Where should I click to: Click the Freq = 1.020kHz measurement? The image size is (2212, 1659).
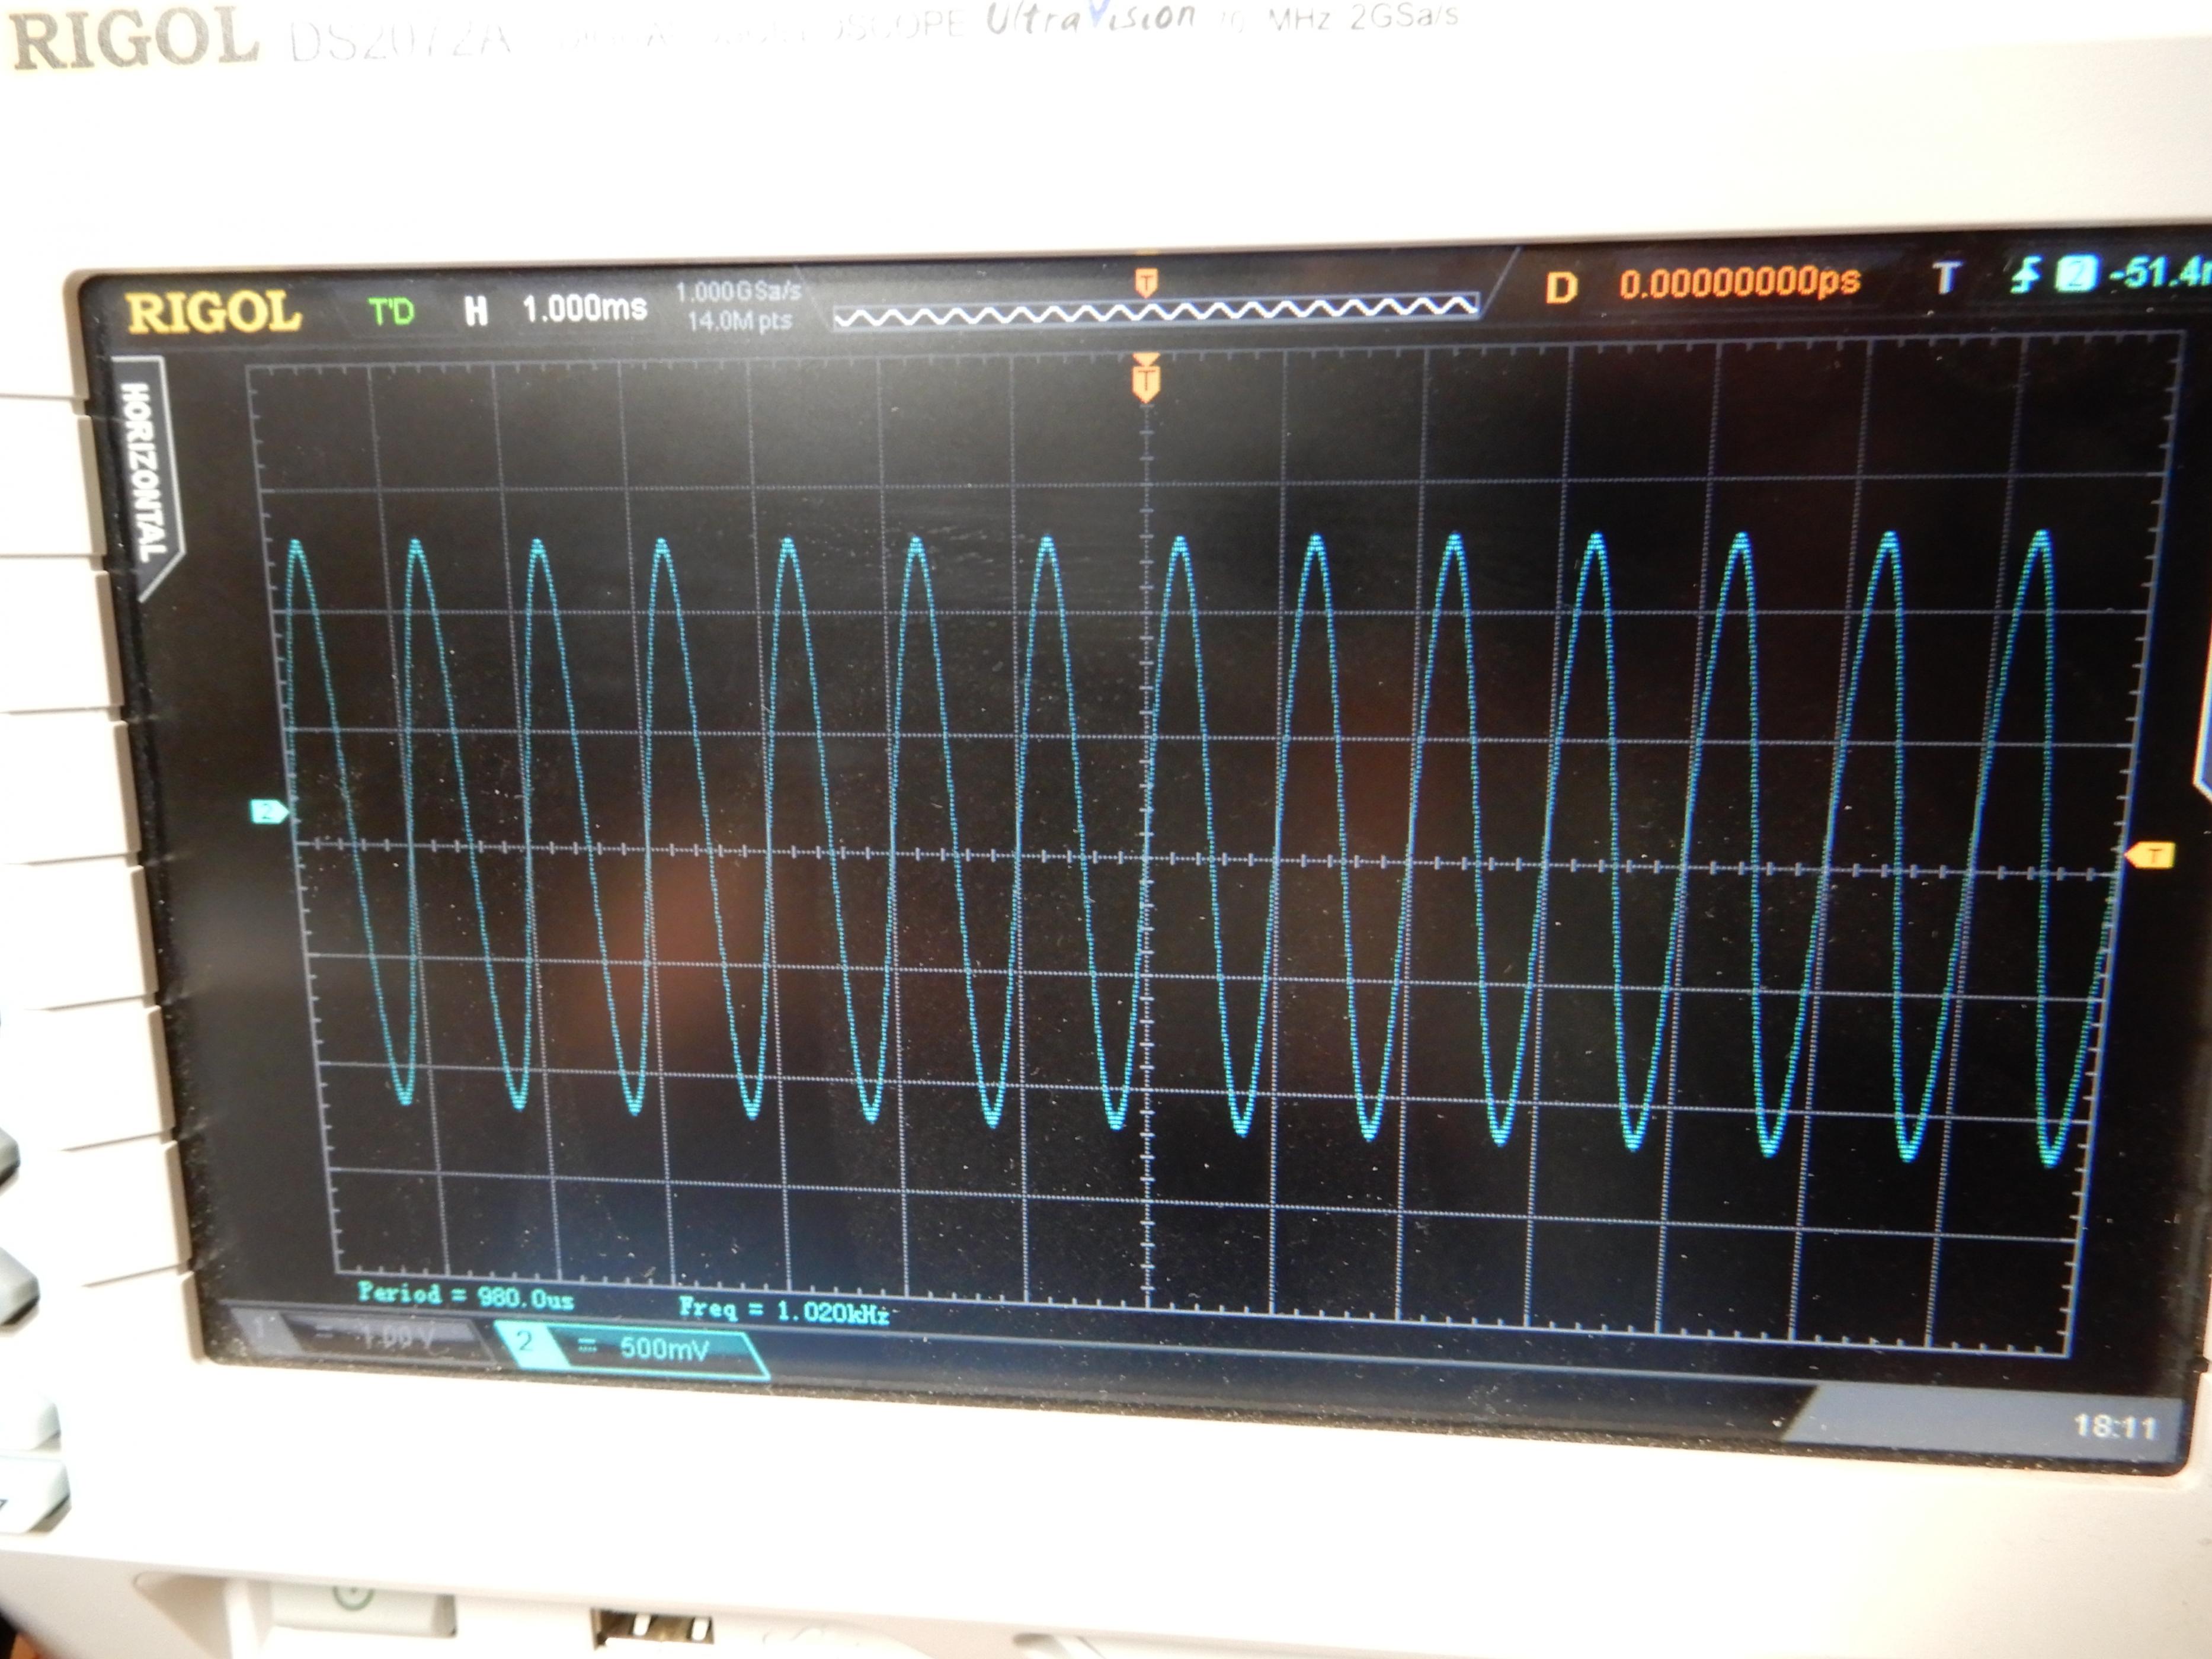783,1310
